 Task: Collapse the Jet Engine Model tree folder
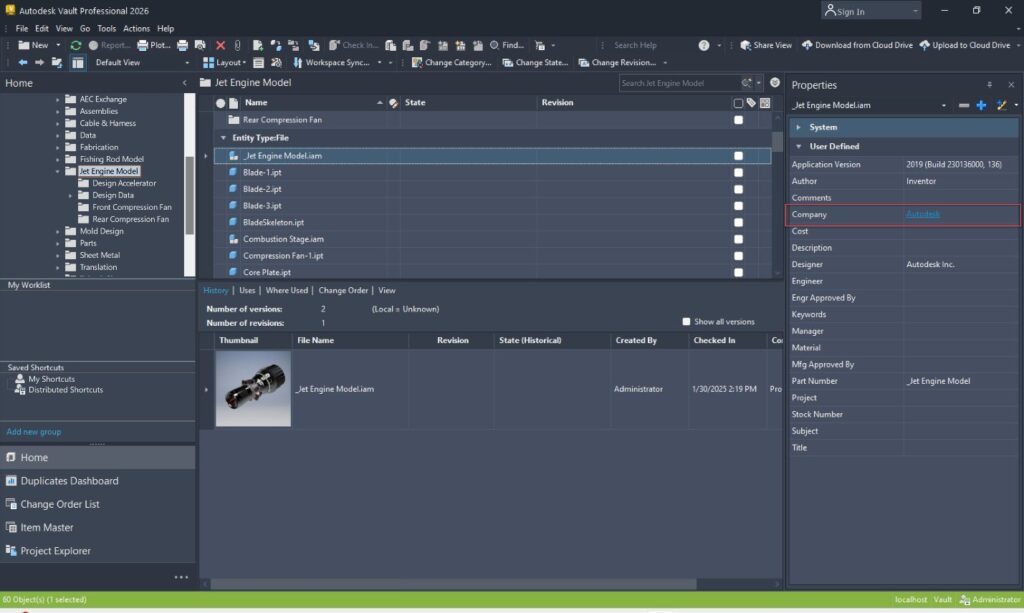pos(58,171)
